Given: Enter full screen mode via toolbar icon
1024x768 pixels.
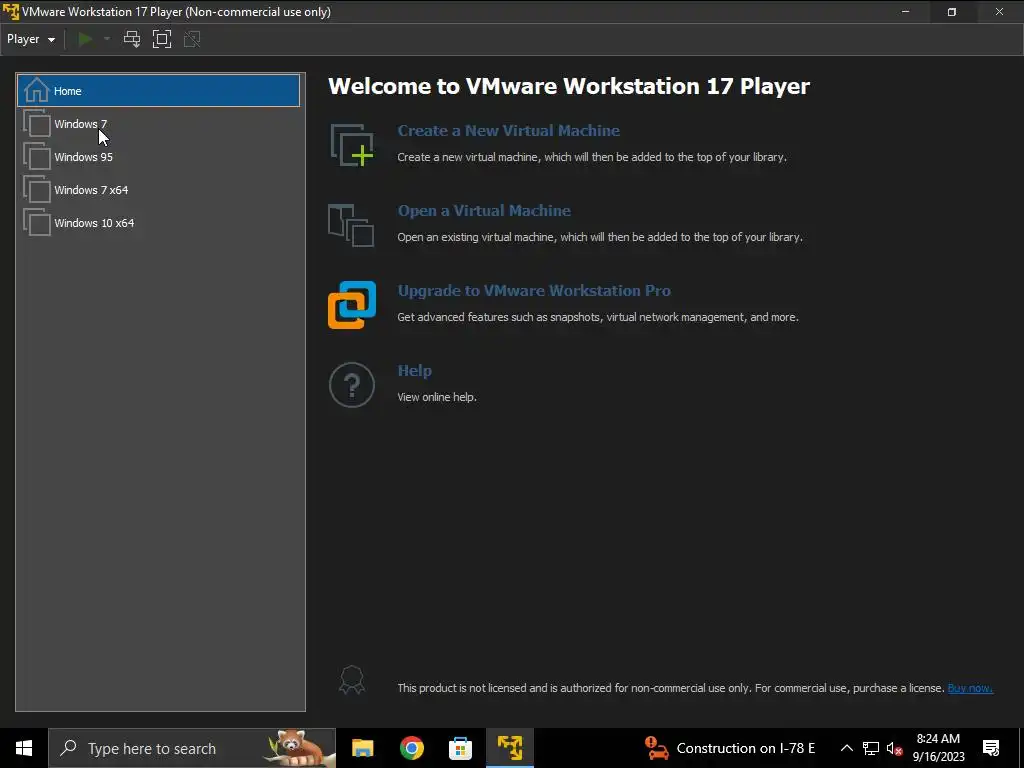Looking at the screenshot, I should [162, 39].
